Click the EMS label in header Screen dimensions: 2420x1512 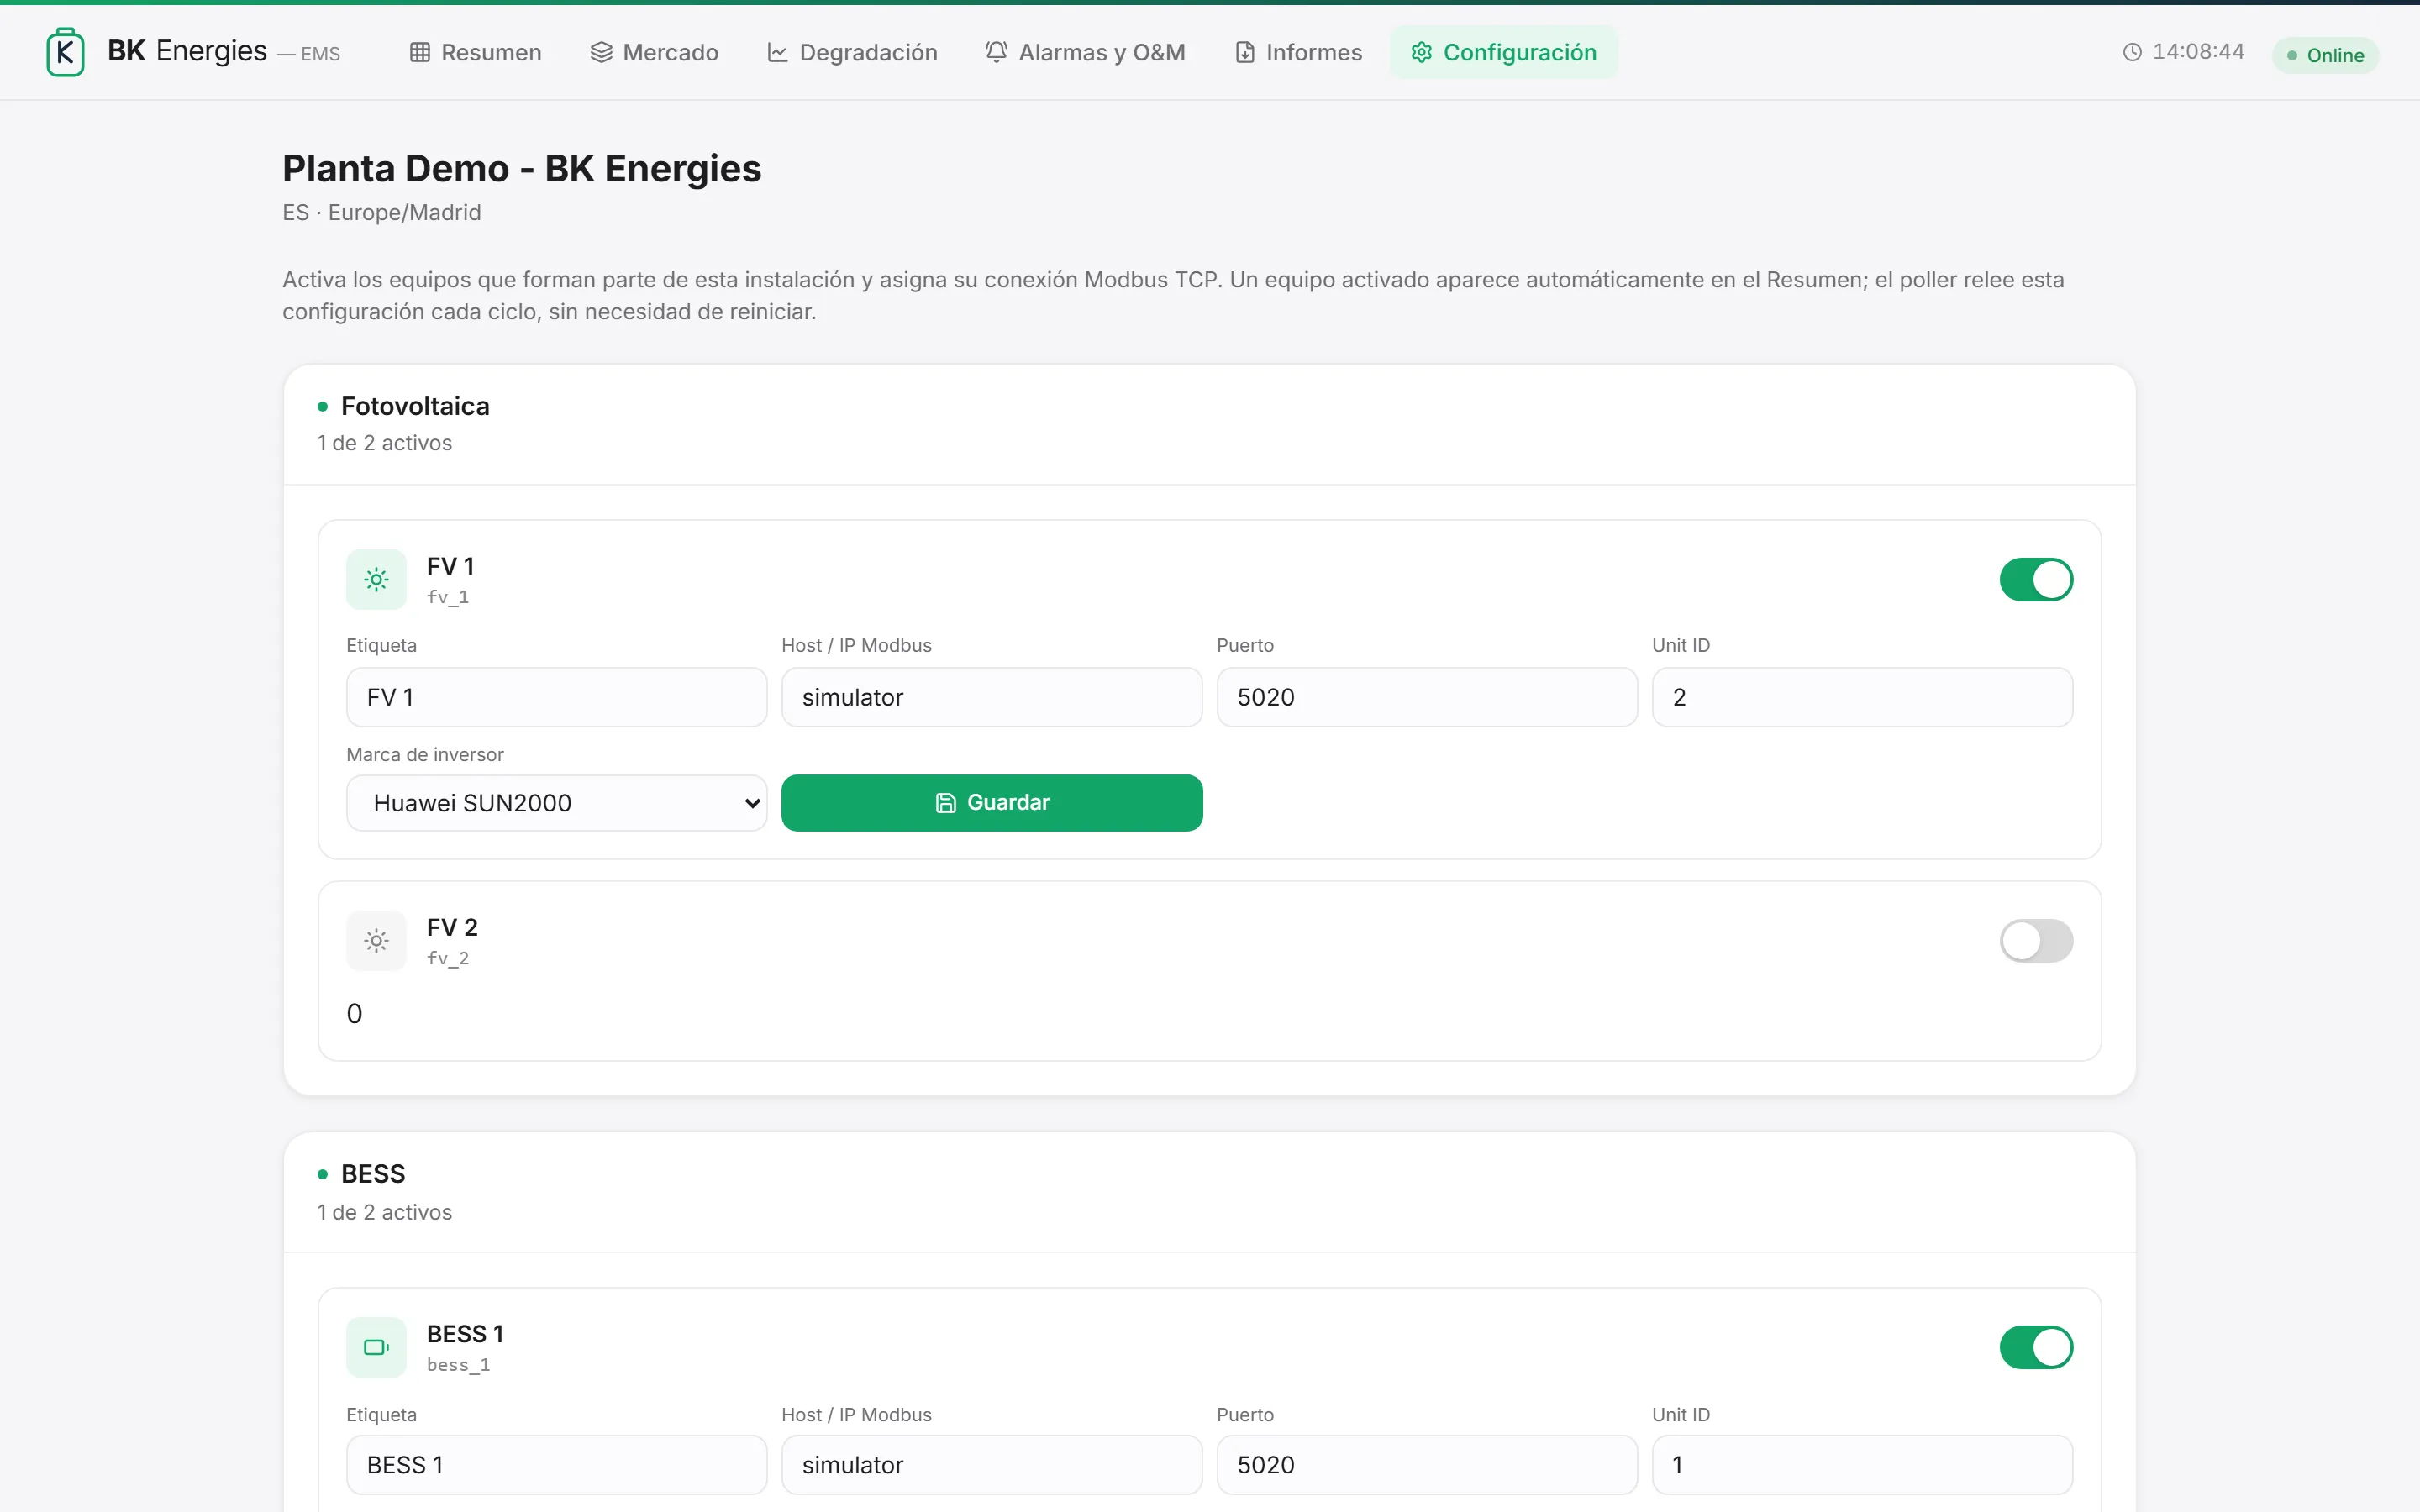pos(320,54)
